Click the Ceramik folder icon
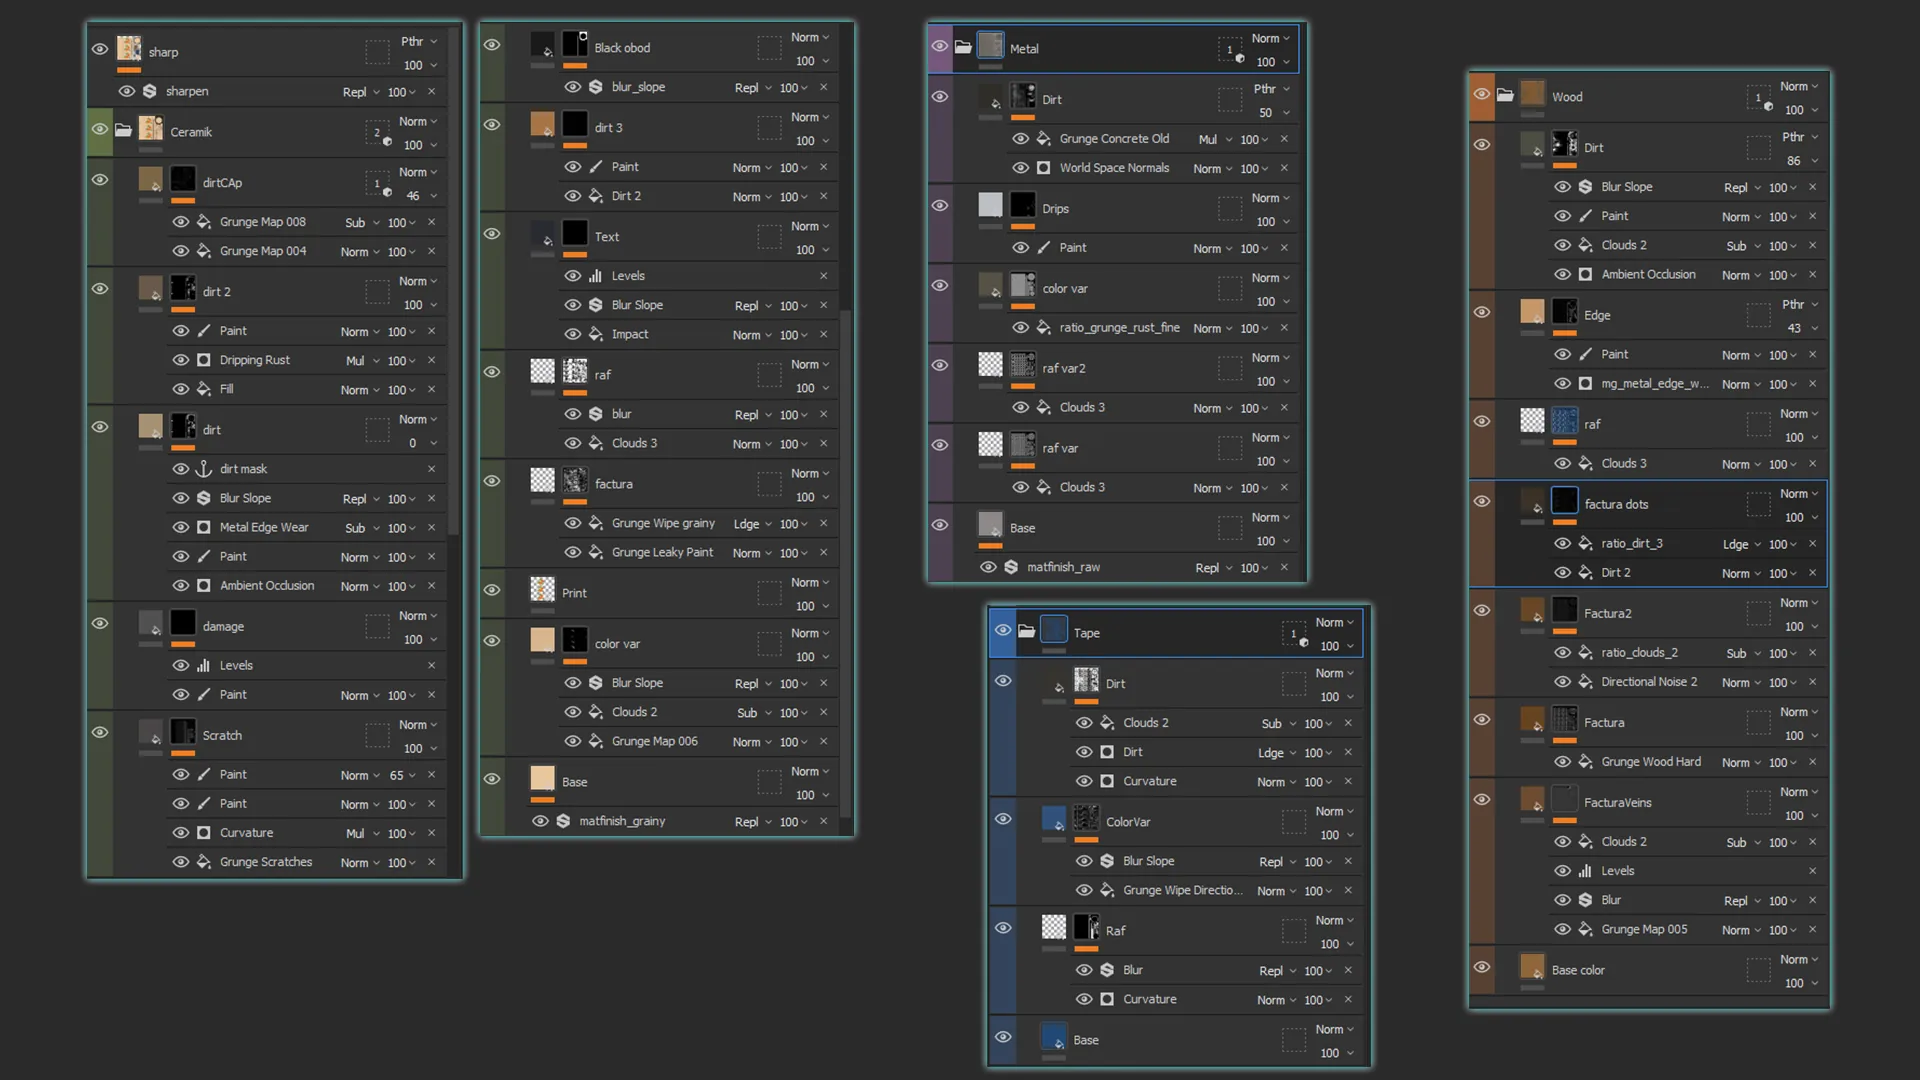Screen dimensions: 1920x1080 [x=123, y=131]
